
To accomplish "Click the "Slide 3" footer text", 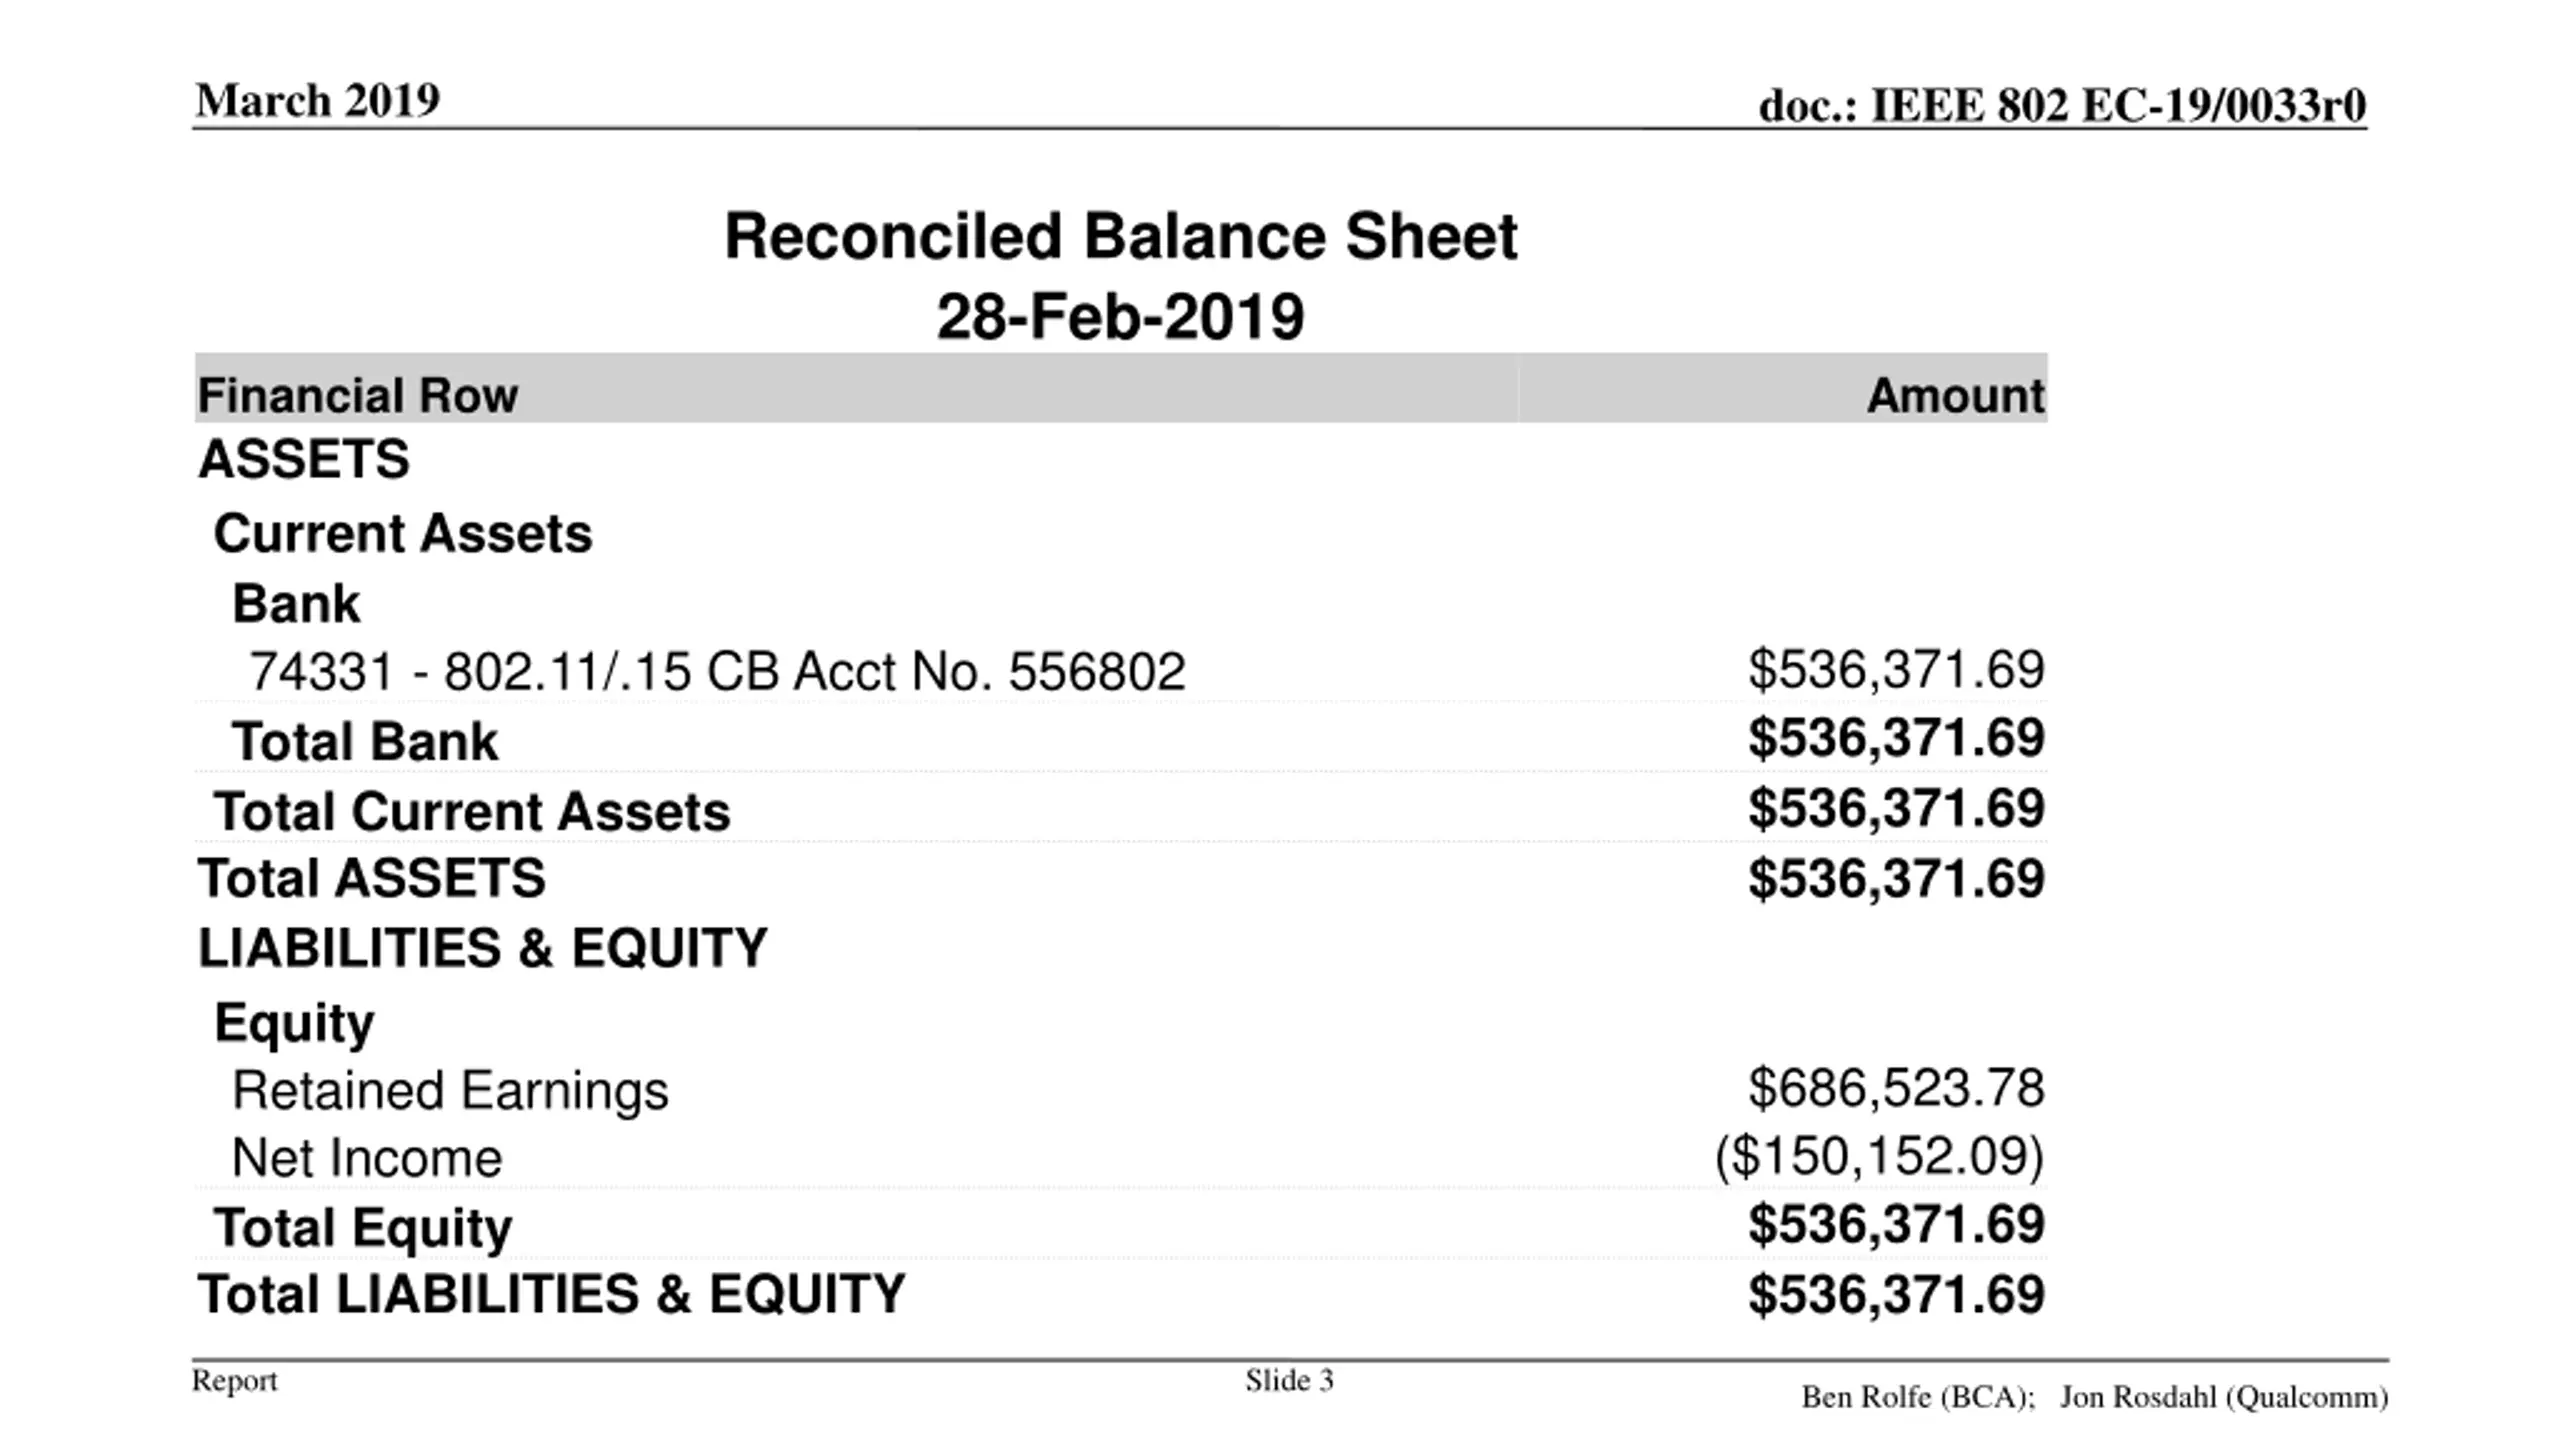I will 1289,1381.
